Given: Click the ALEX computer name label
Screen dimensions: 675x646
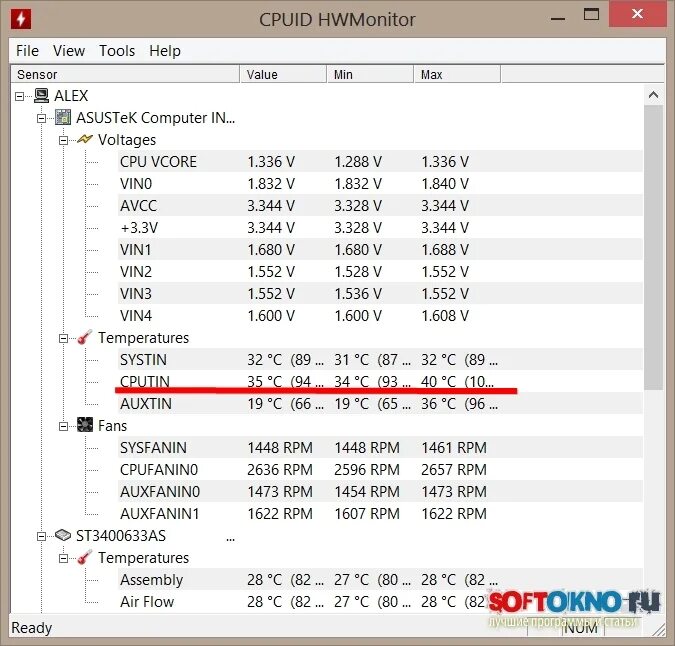Looking at the screenshot, I should [71, 96].
